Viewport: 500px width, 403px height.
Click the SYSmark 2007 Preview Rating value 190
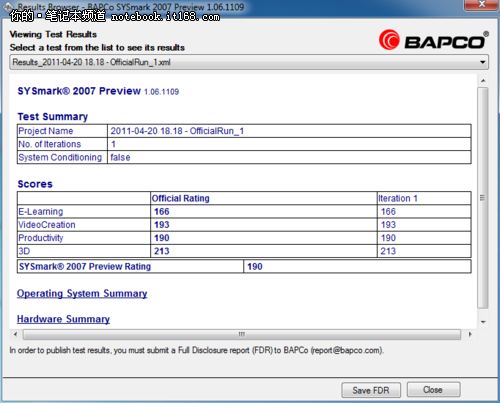[255, 267]
